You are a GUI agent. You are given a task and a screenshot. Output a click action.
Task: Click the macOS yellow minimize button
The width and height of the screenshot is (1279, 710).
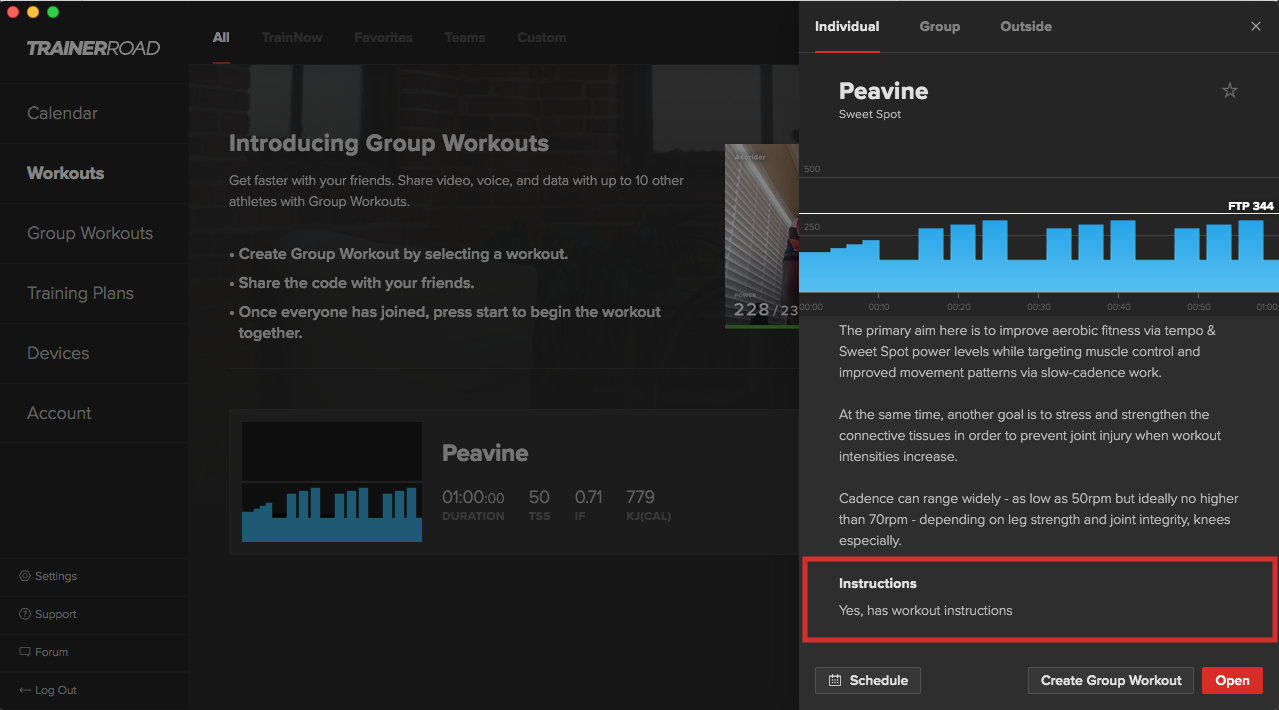click(x=33, y=12)
